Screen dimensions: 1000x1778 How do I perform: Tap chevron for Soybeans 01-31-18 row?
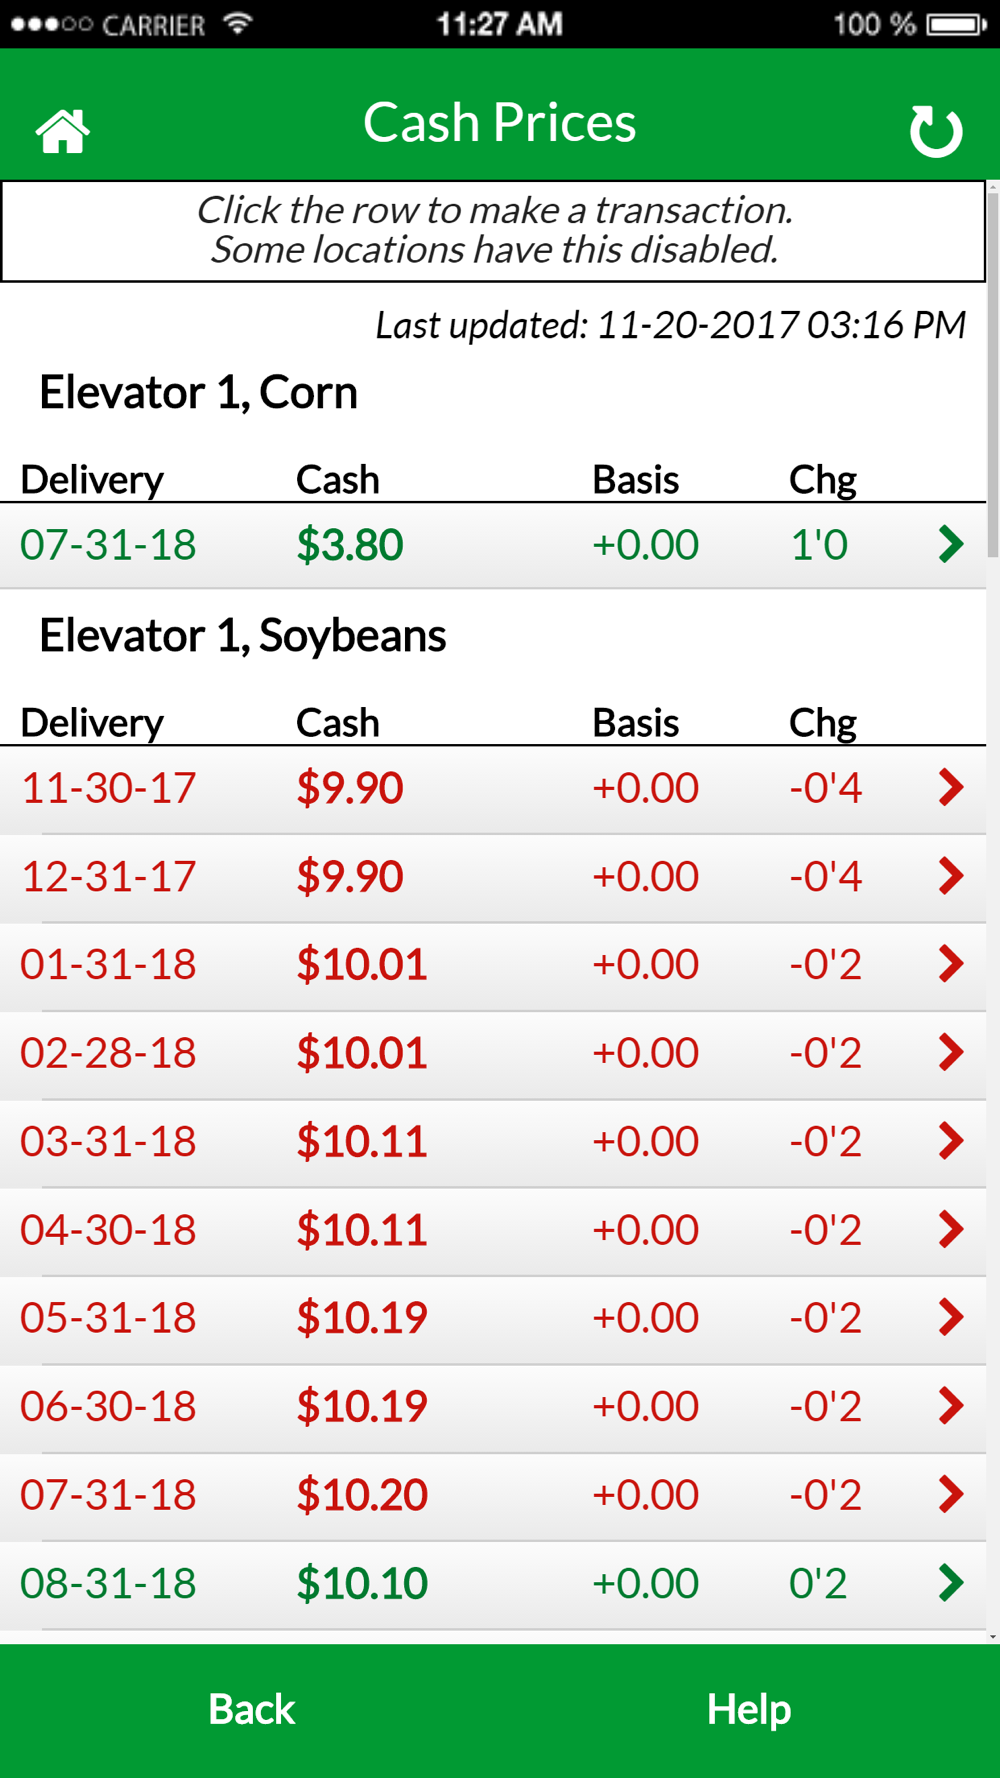click(x=950, y=964)
